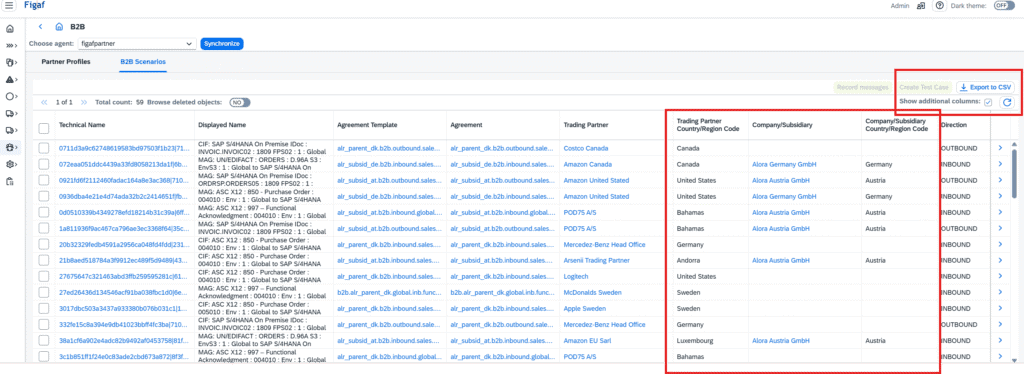Sort by Technical Name column header
This screenshot has height=374, width=1024.
[x=82, y=124]
